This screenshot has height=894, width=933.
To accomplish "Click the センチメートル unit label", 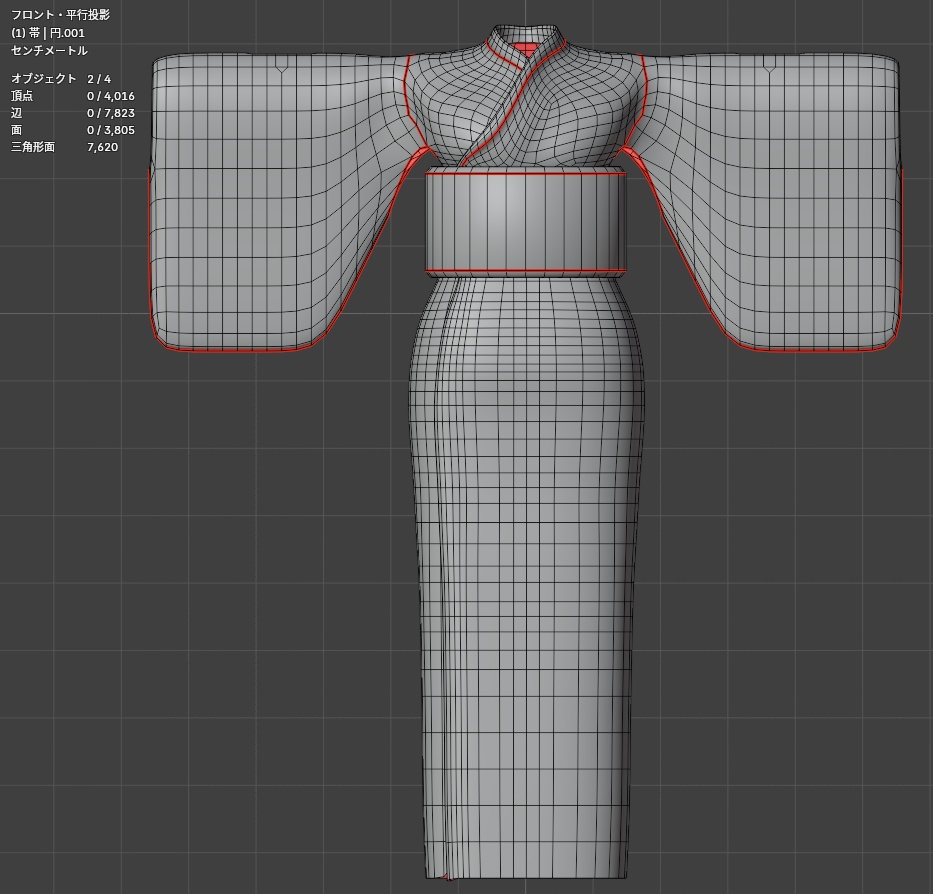I will (49, 51).
